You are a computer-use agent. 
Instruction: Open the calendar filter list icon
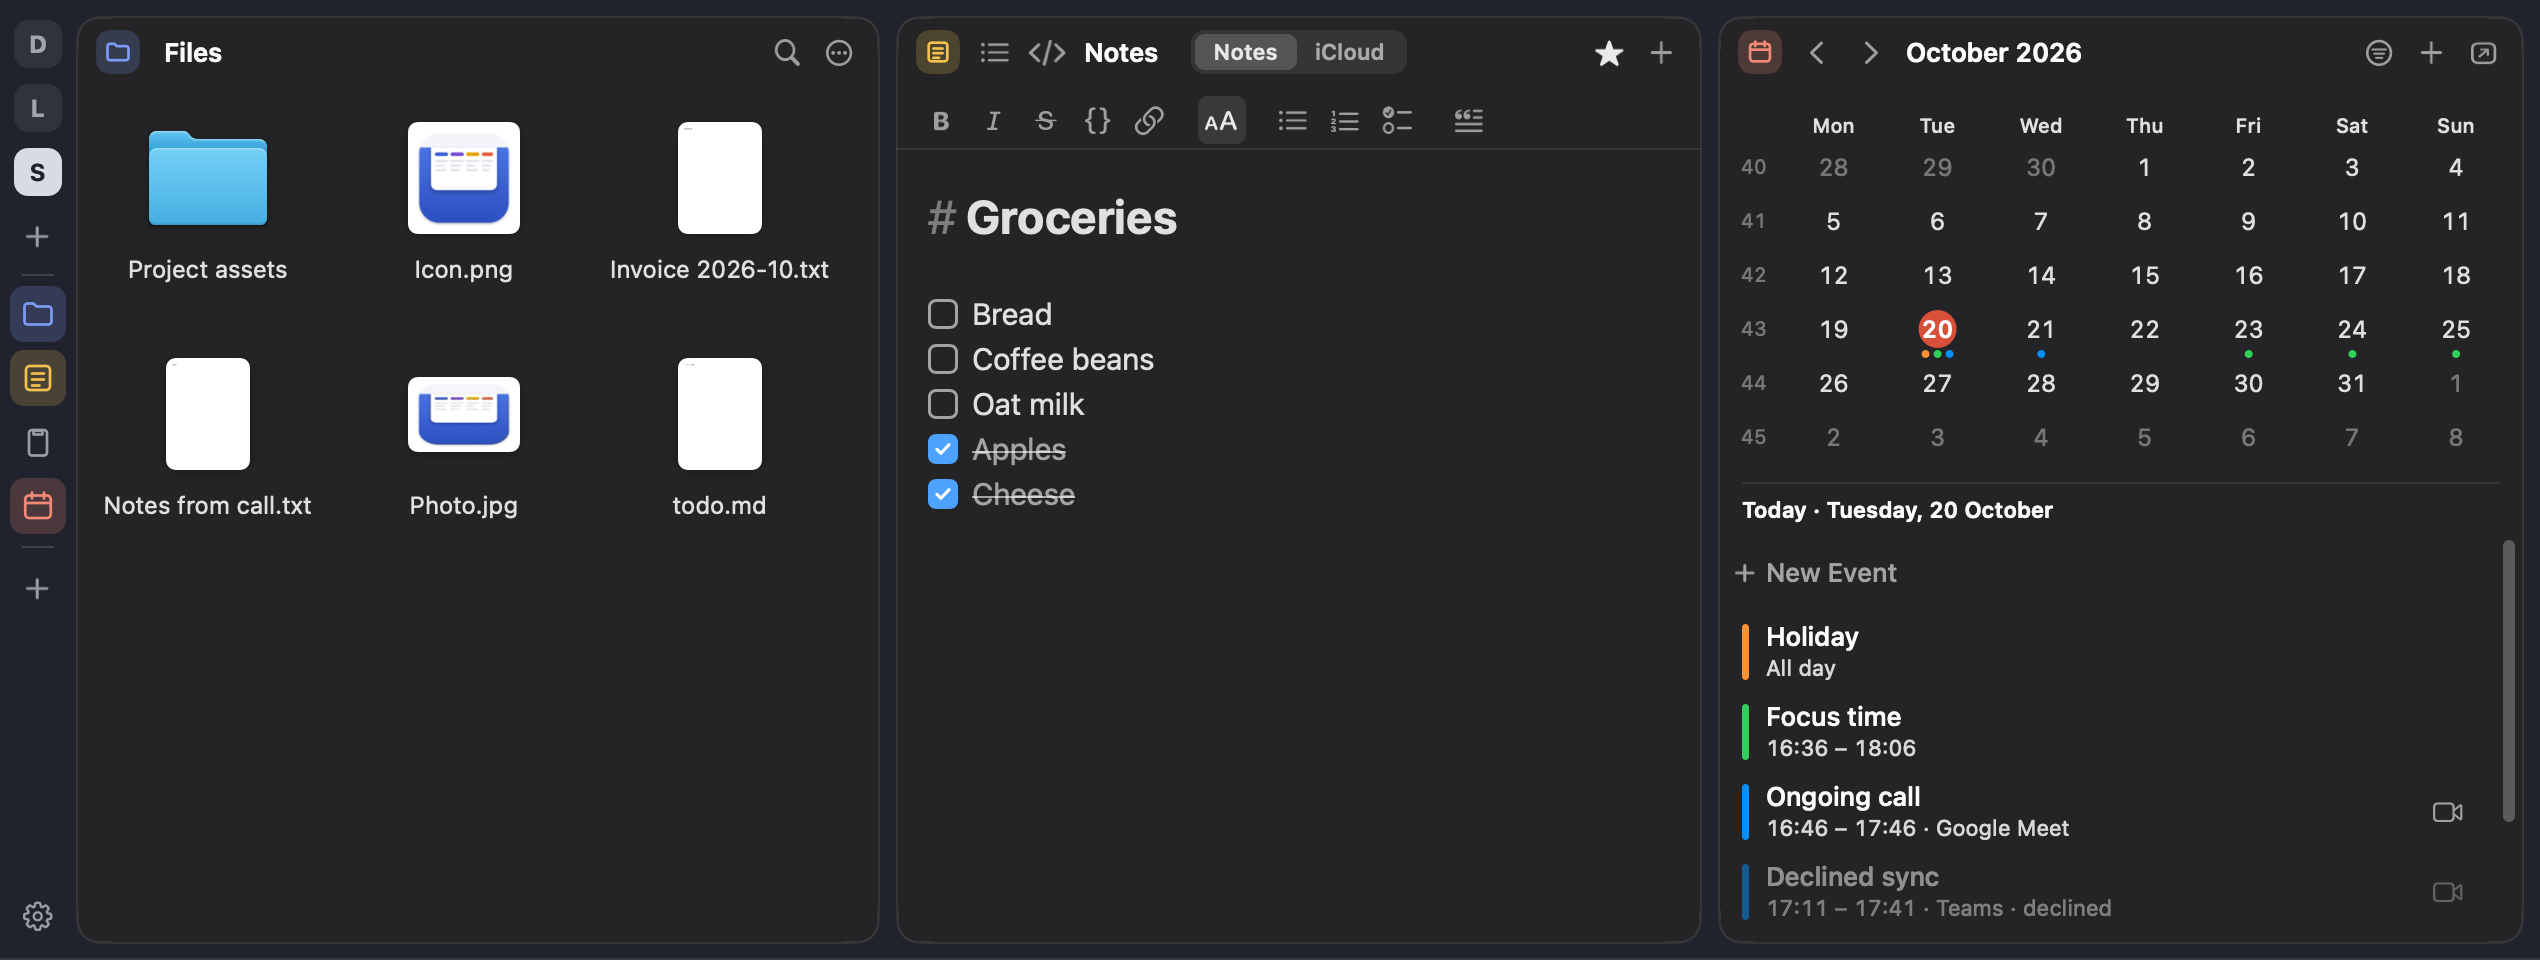coord(2379,53)
